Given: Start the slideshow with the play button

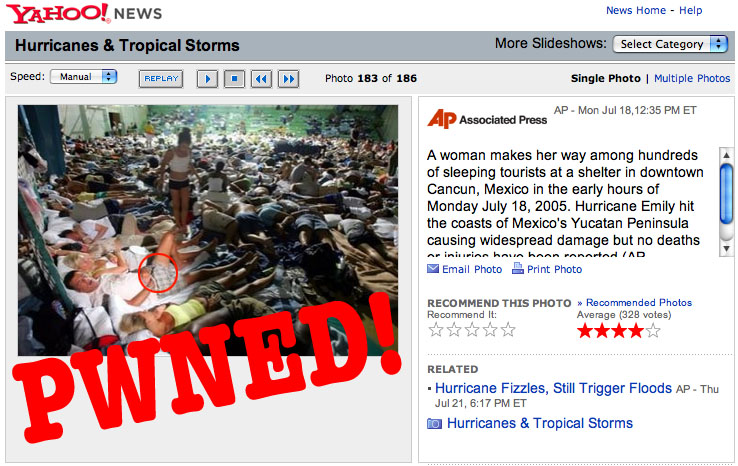Looking at the screenshot, I should pos(207,79).
